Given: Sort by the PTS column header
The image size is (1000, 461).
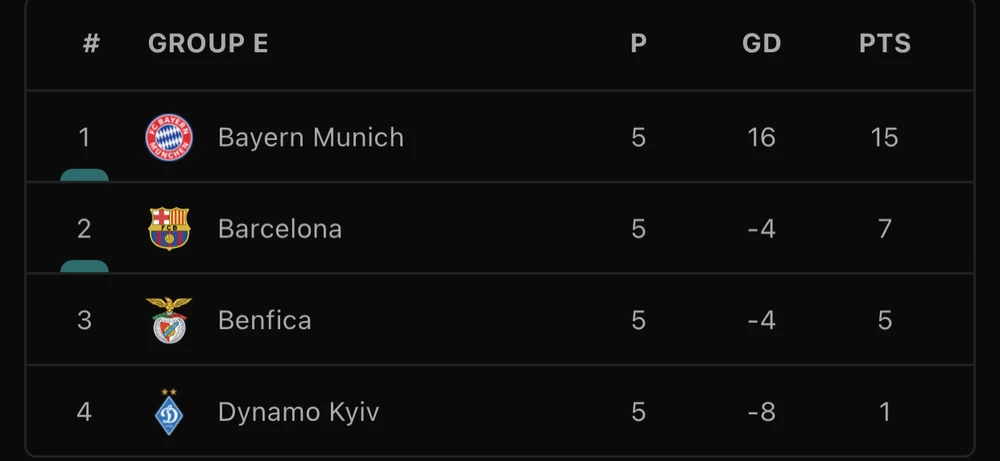Looking at the screenshot, I should (885, 44).
